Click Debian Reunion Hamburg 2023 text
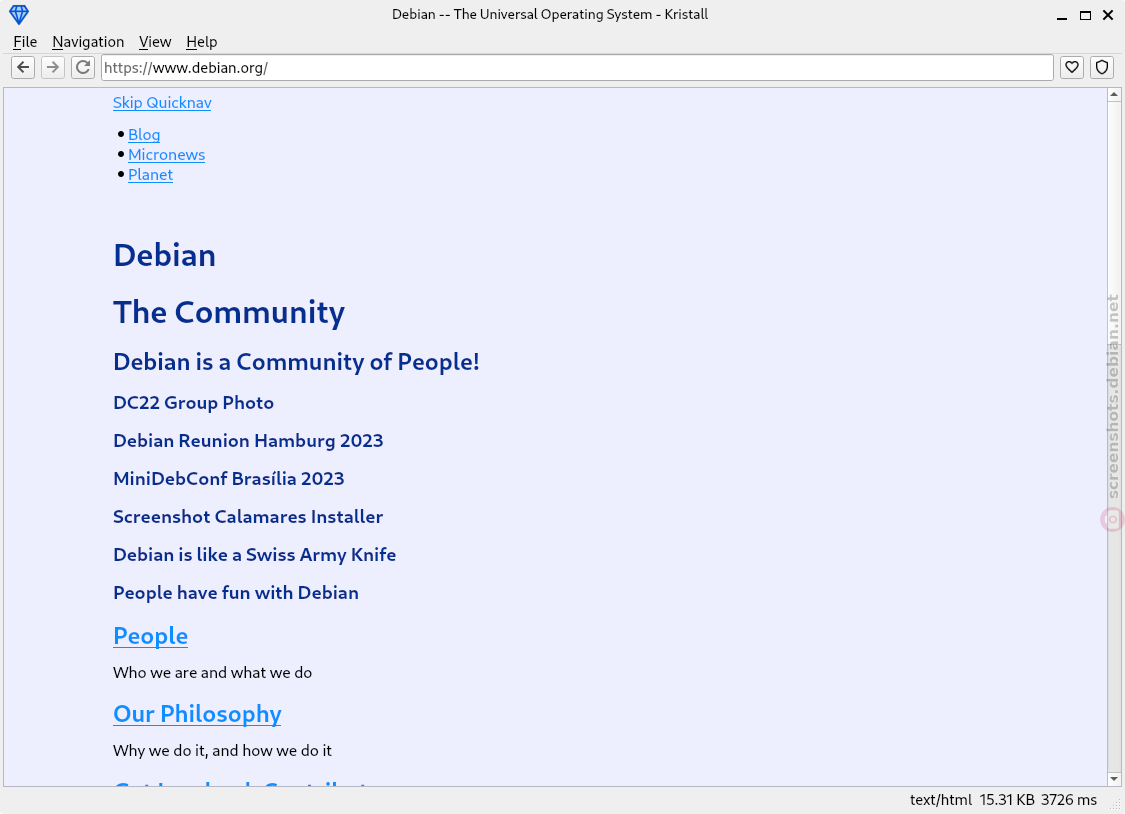 [x=248, y=441]
